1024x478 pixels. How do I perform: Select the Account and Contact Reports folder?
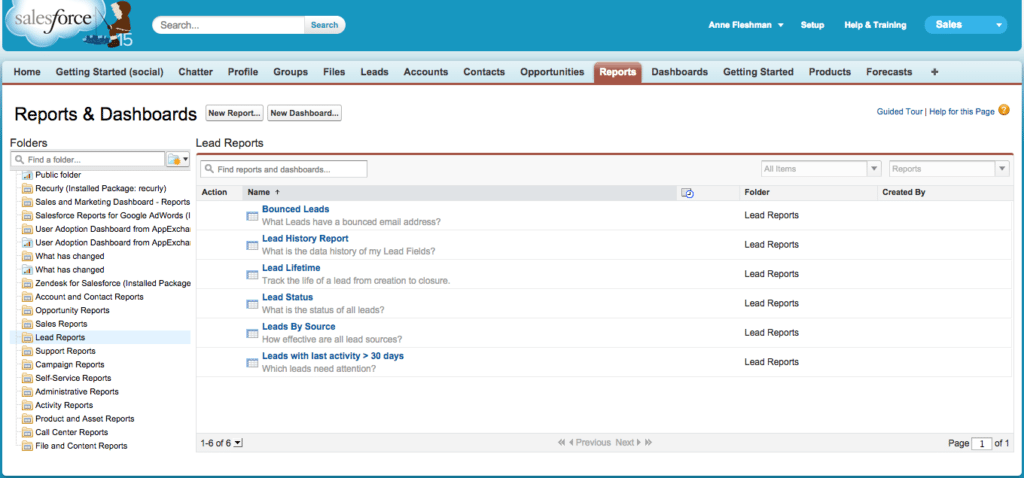(x=89, y=296)
